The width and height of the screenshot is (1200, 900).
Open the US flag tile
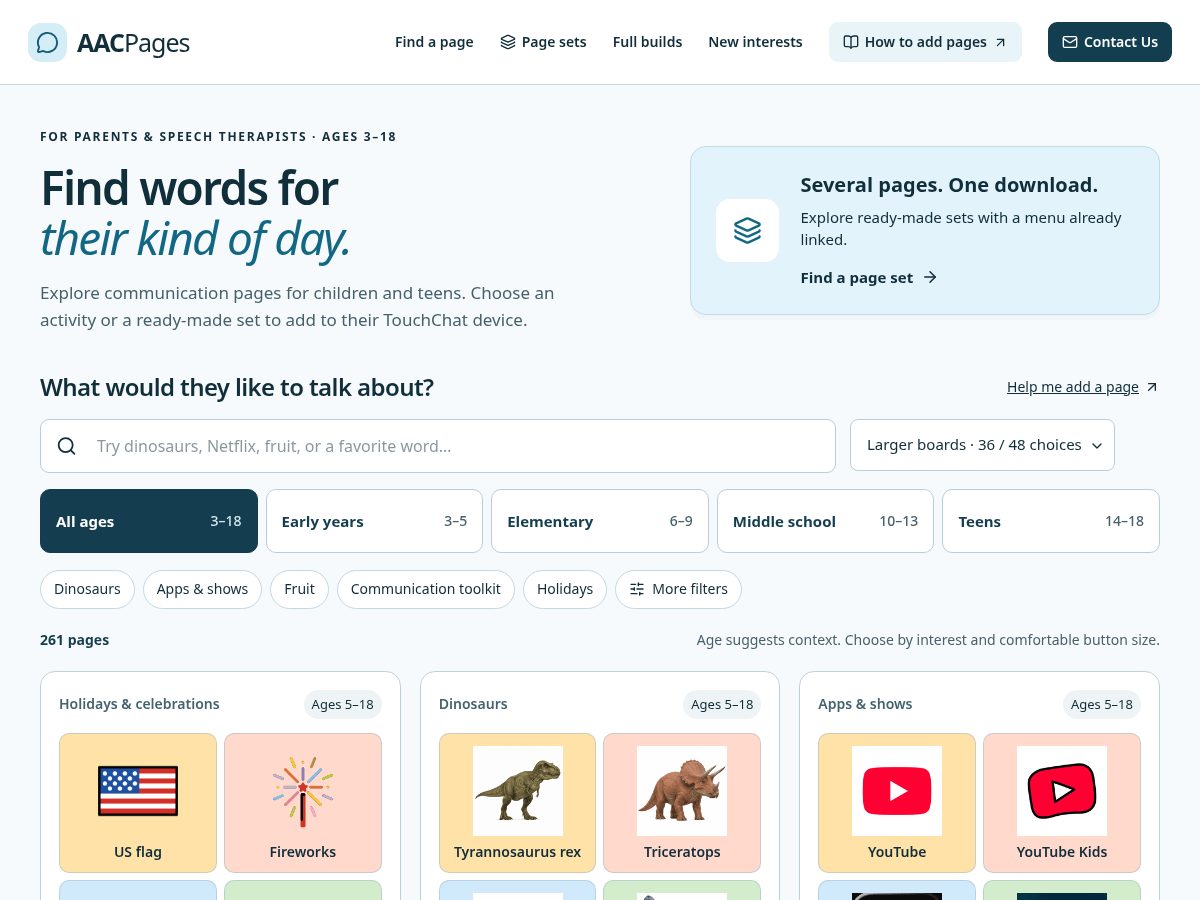point(138,803)
